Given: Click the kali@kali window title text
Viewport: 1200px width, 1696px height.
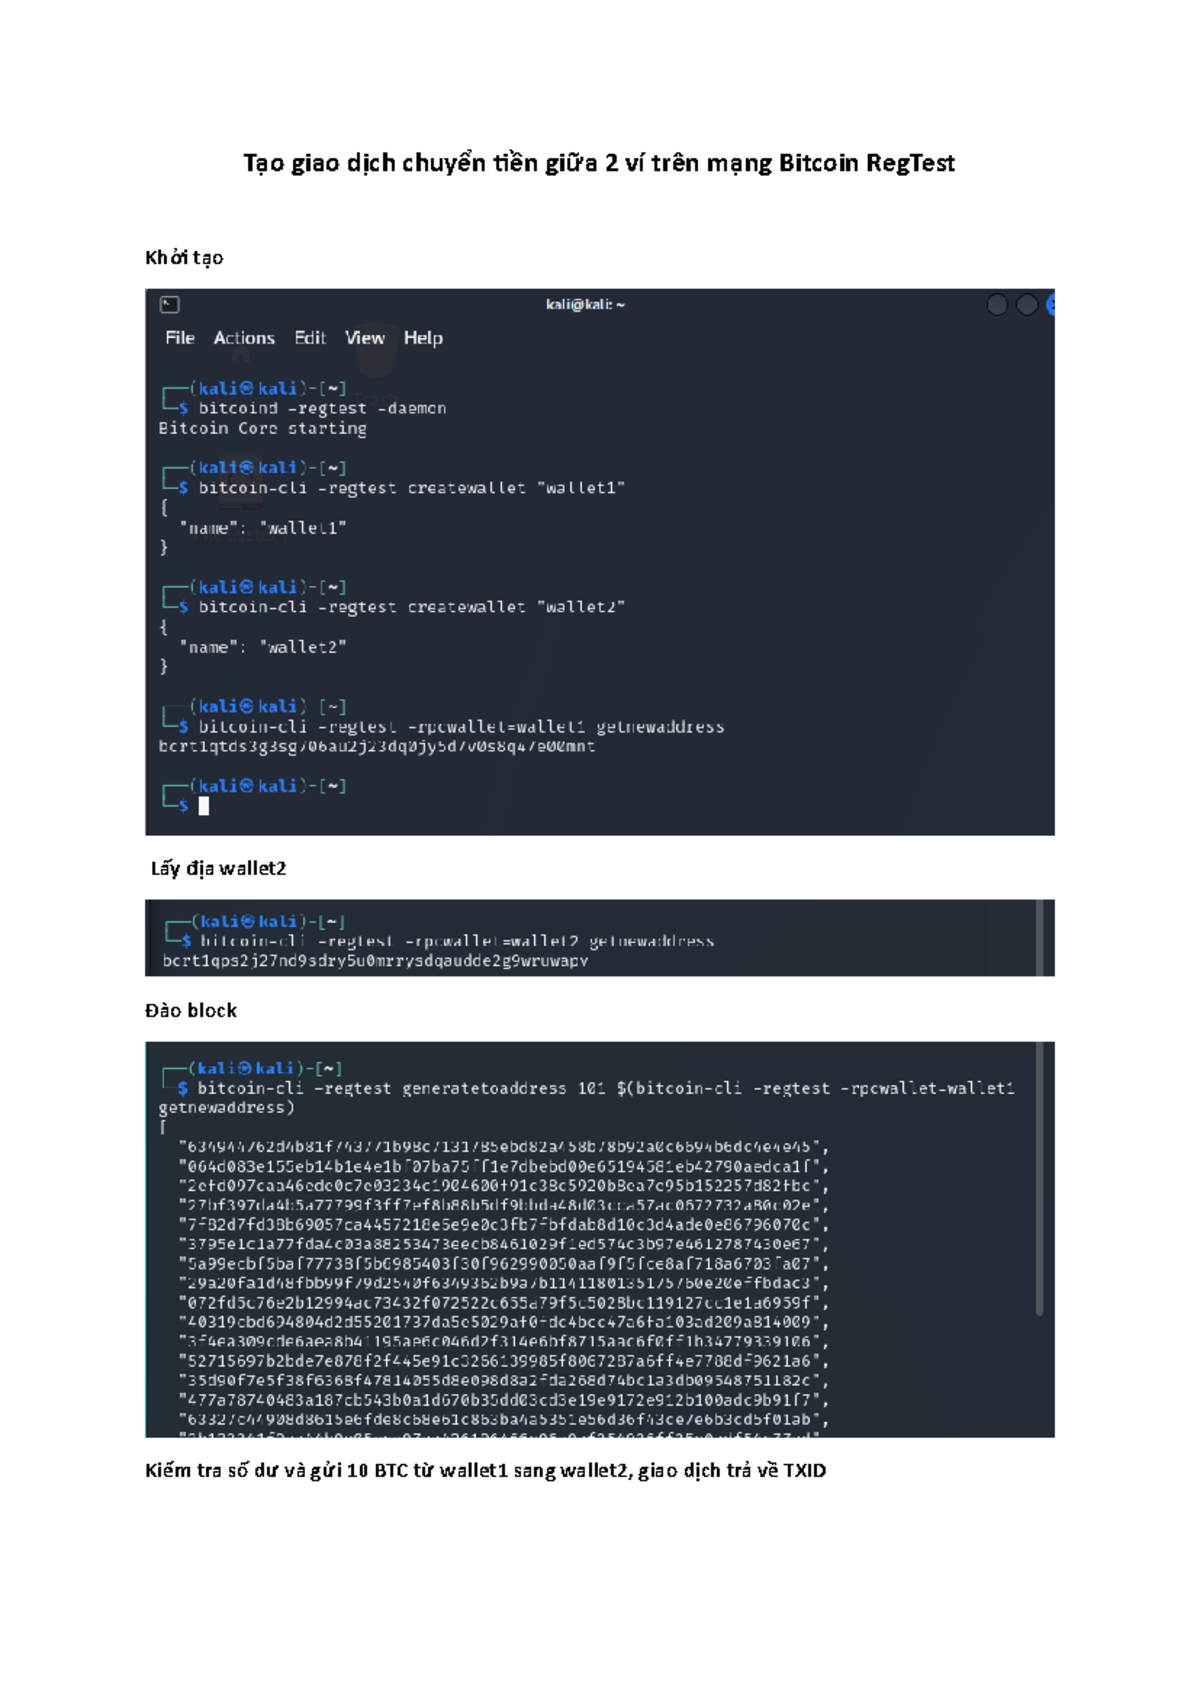Looking at the screenshot, I should [x=585, y=305].
